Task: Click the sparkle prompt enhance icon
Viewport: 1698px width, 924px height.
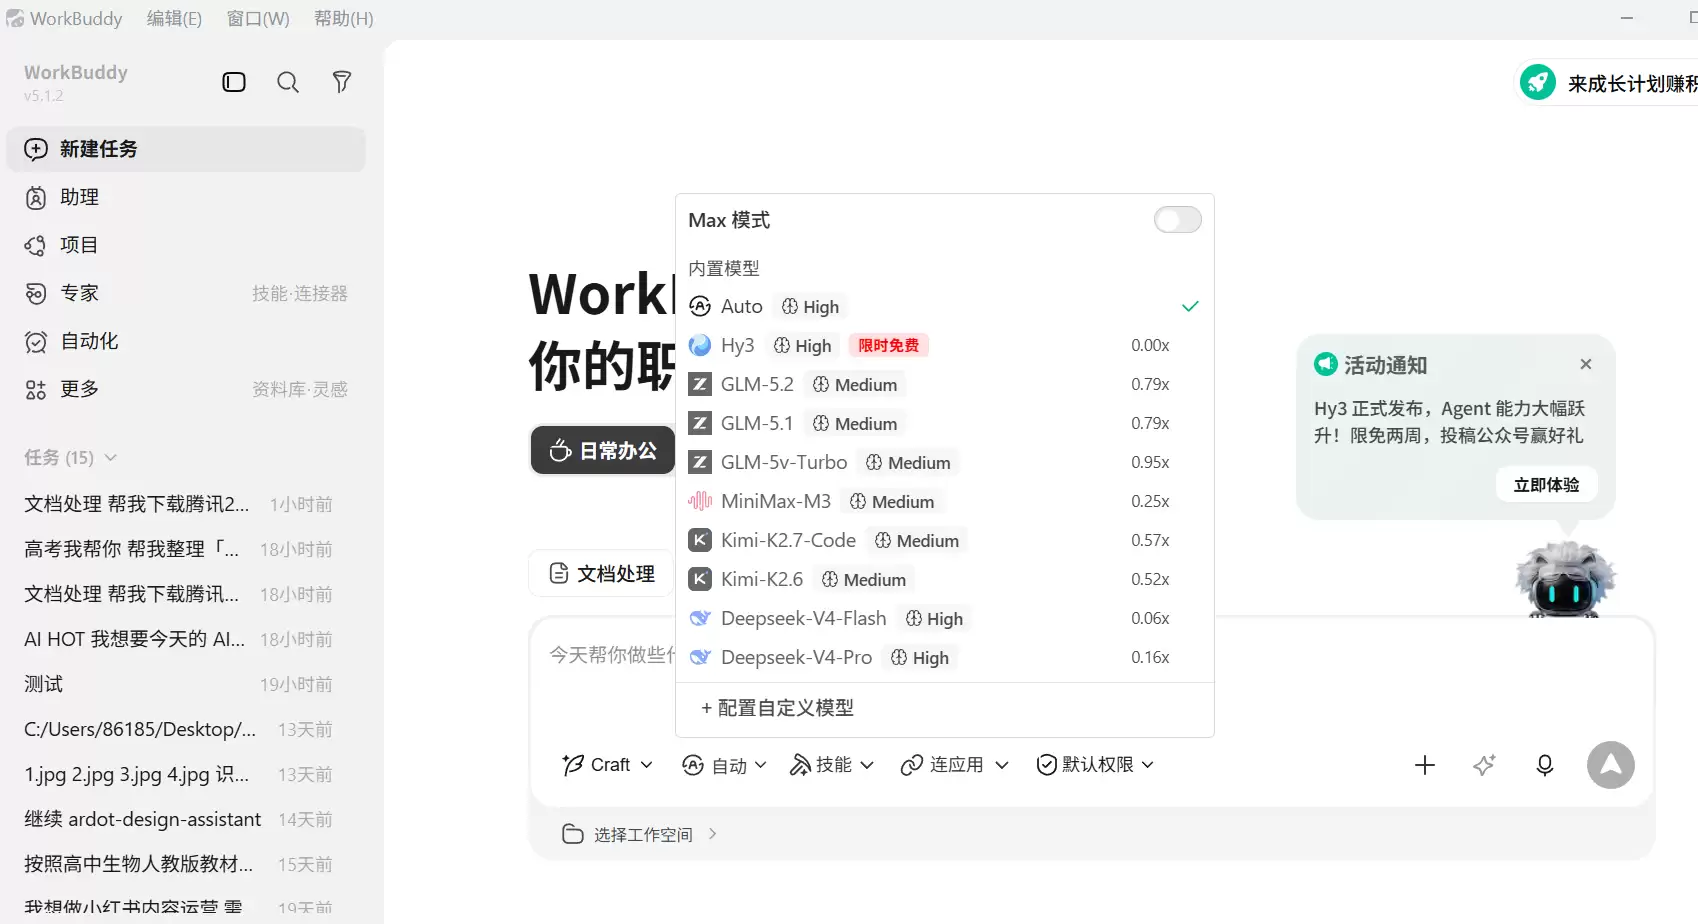Action: 1485,765
